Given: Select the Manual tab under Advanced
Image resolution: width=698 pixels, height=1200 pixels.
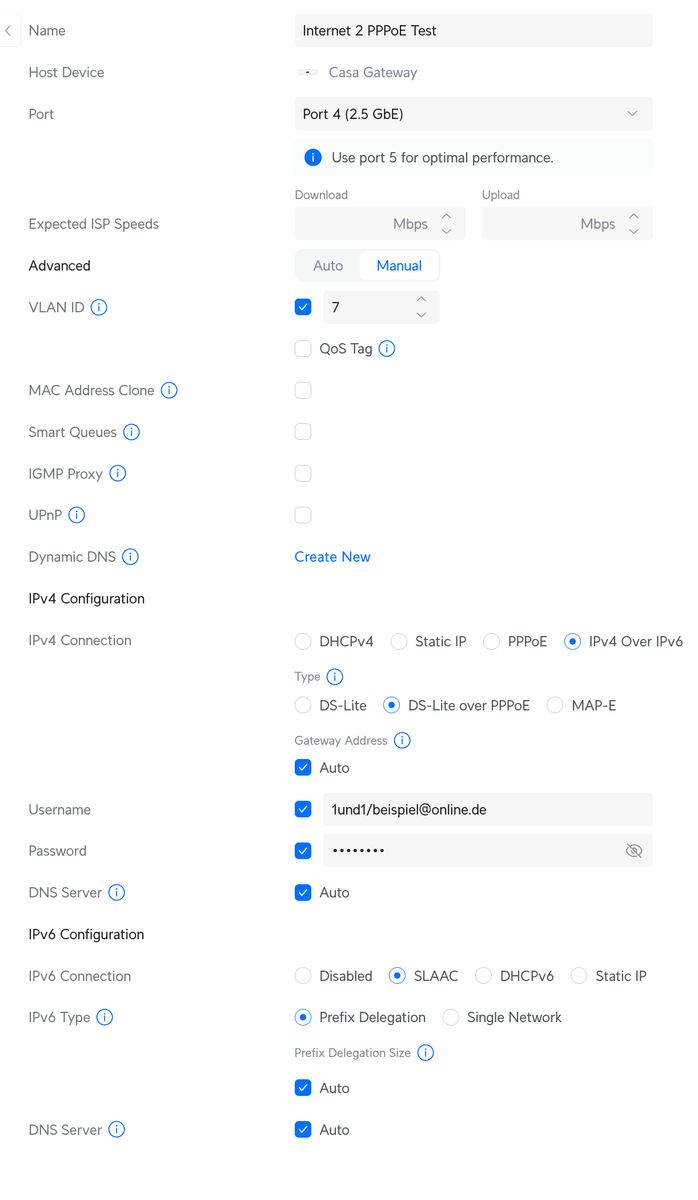Looking at the screenshot, I should click(399, 266).
